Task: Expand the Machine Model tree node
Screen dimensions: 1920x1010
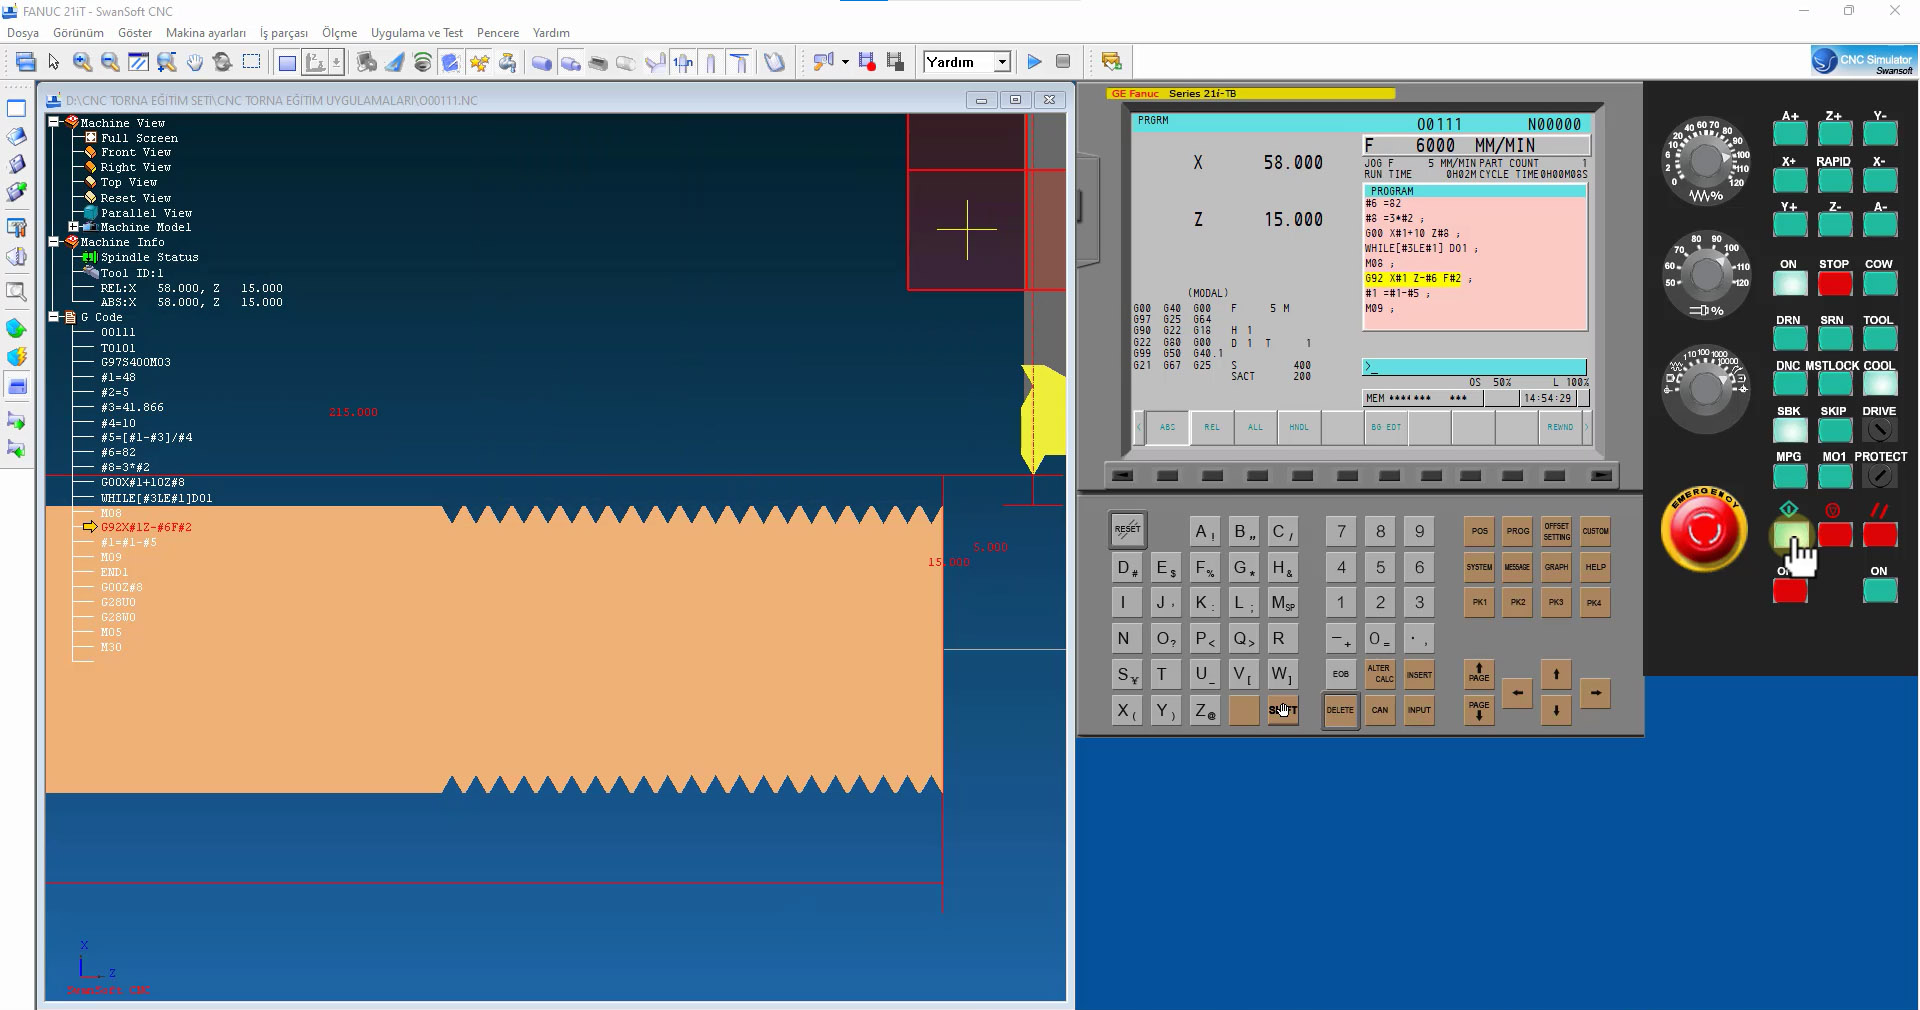Action: click(x=73, y=227)
